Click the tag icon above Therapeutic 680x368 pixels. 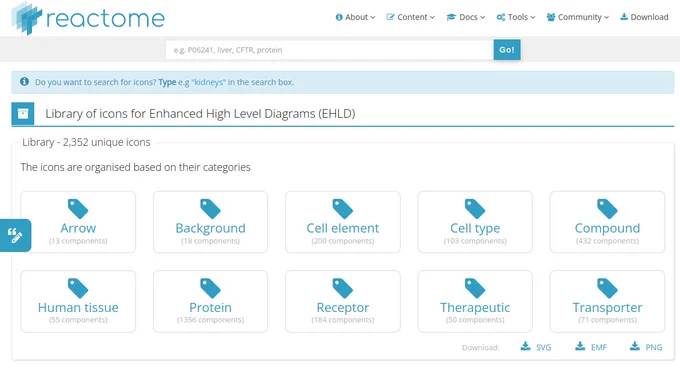click(x=475, y=288)
